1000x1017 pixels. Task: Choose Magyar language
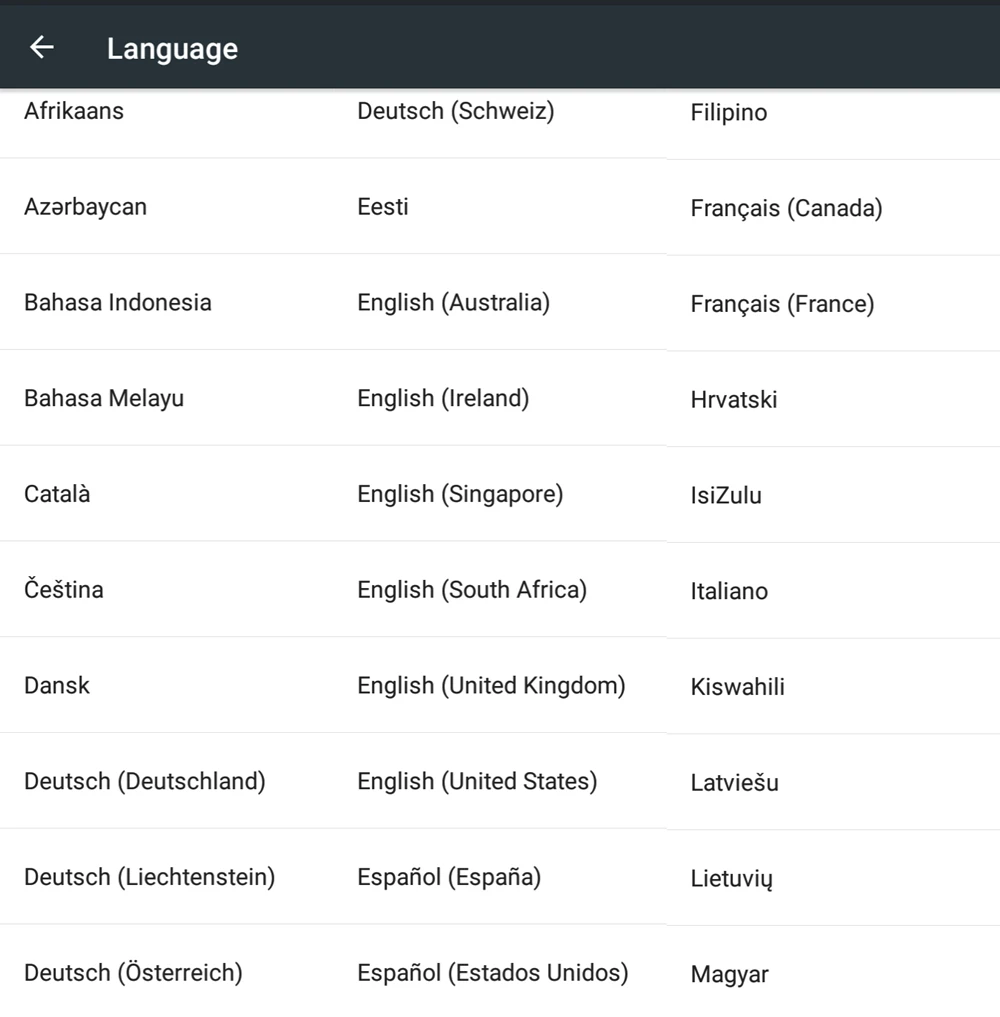[729, 974]
